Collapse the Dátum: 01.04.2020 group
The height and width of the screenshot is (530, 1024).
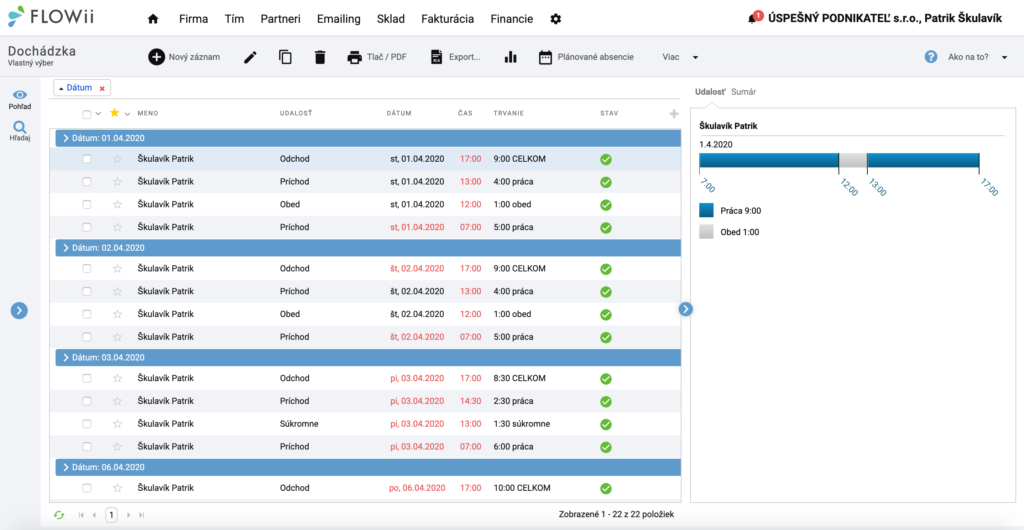tap(66, 138)
